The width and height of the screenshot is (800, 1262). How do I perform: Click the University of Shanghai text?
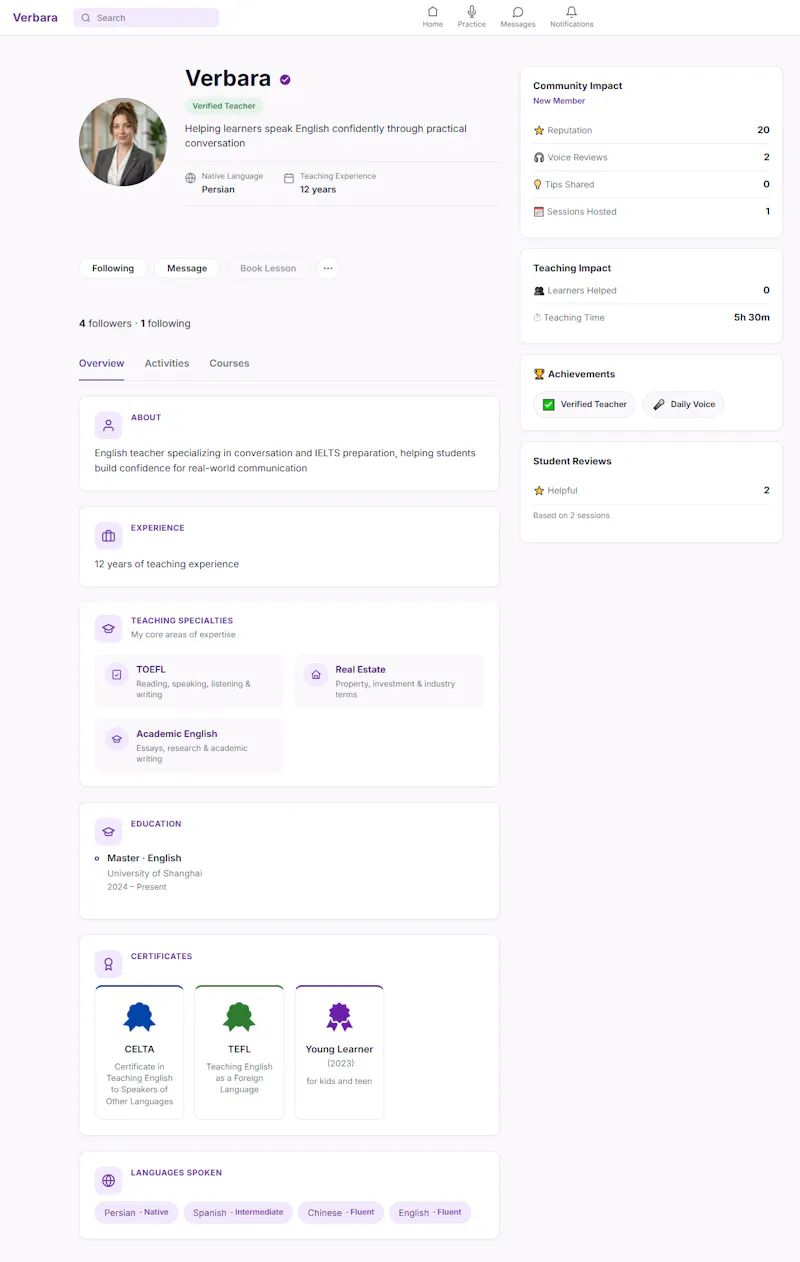tap(155, 873)
